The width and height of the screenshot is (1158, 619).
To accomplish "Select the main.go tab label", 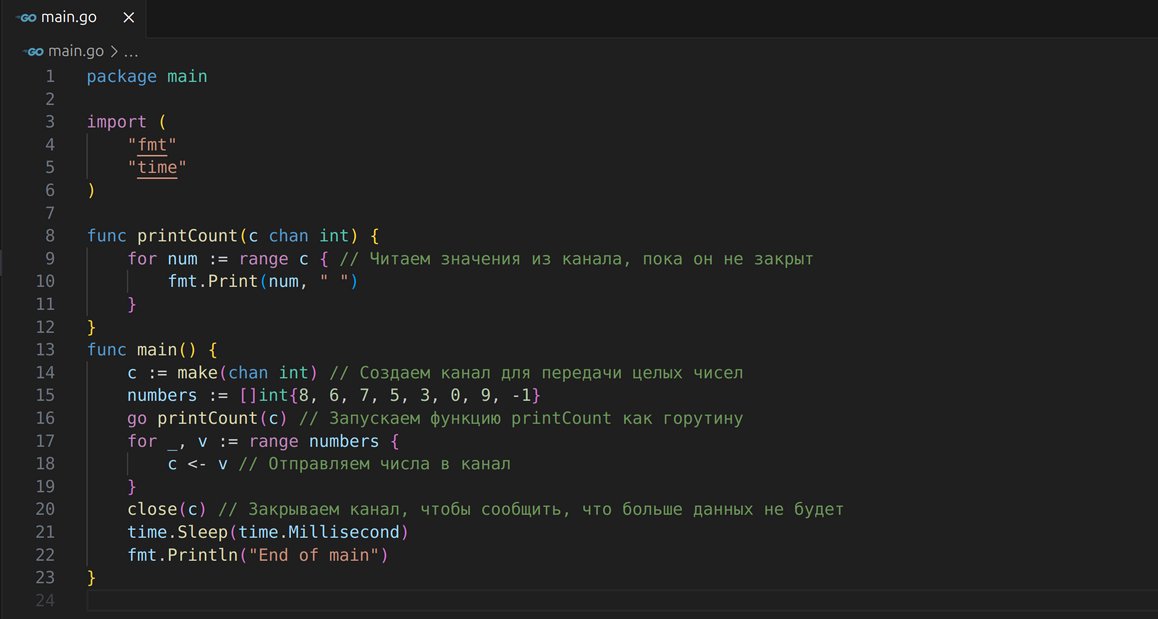I will (x=69, y=18).
